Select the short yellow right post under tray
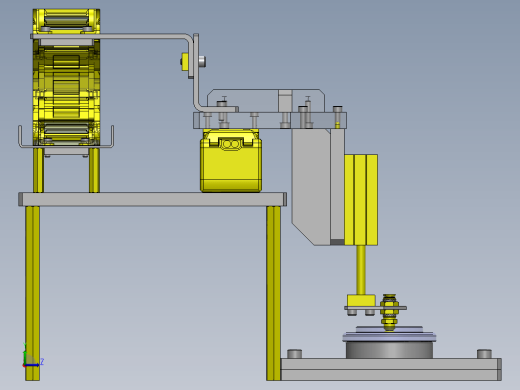 94,170
